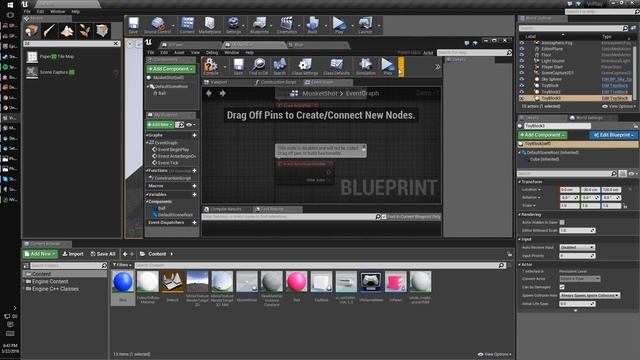Click the Simulation icon in blueprint toolbar
The height and width of the screenshot is (360, 640).
(x=365, y=67)
